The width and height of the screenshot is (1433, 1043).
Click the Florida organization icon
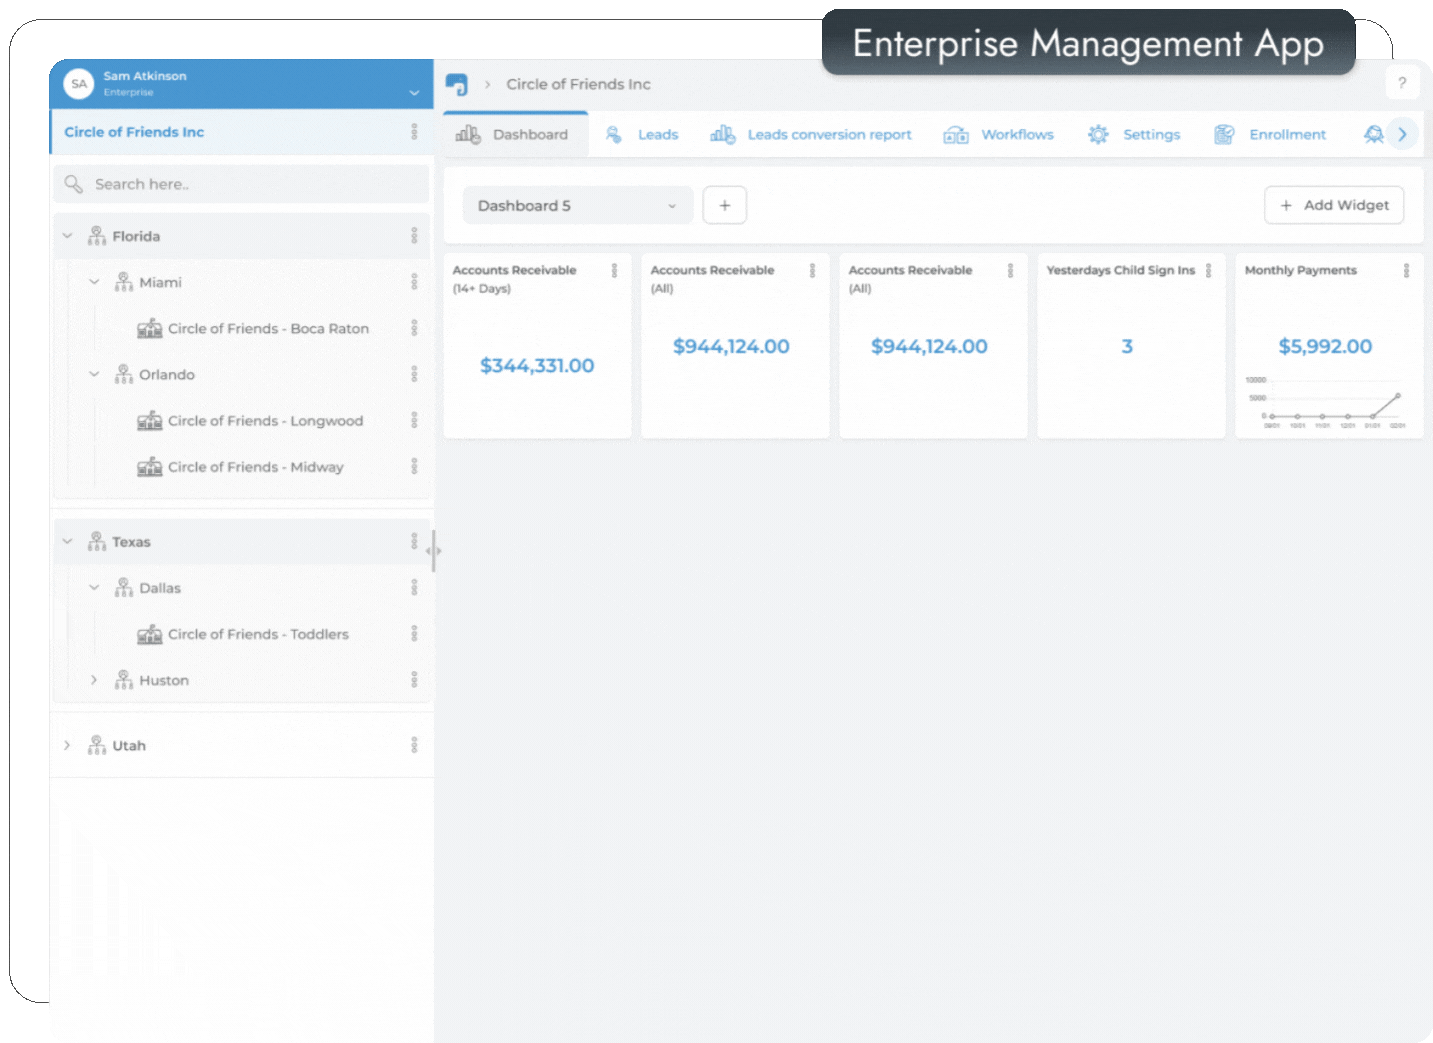click(x=96, y=236)
